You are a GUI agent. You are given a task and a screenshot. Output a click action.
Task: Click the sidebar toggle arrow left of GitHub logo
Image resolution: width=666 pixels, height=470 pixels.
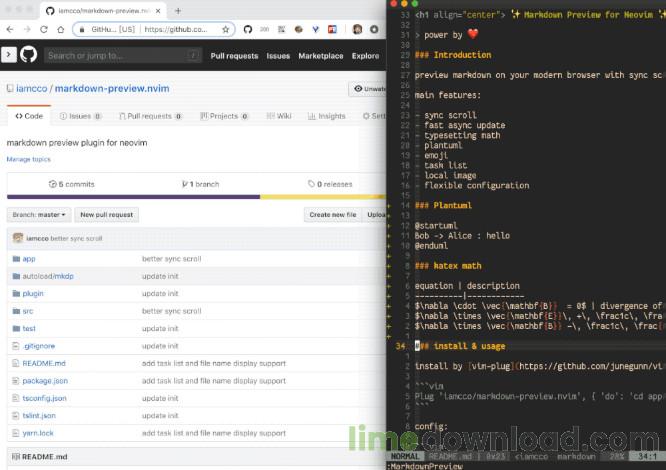[9, 56]
